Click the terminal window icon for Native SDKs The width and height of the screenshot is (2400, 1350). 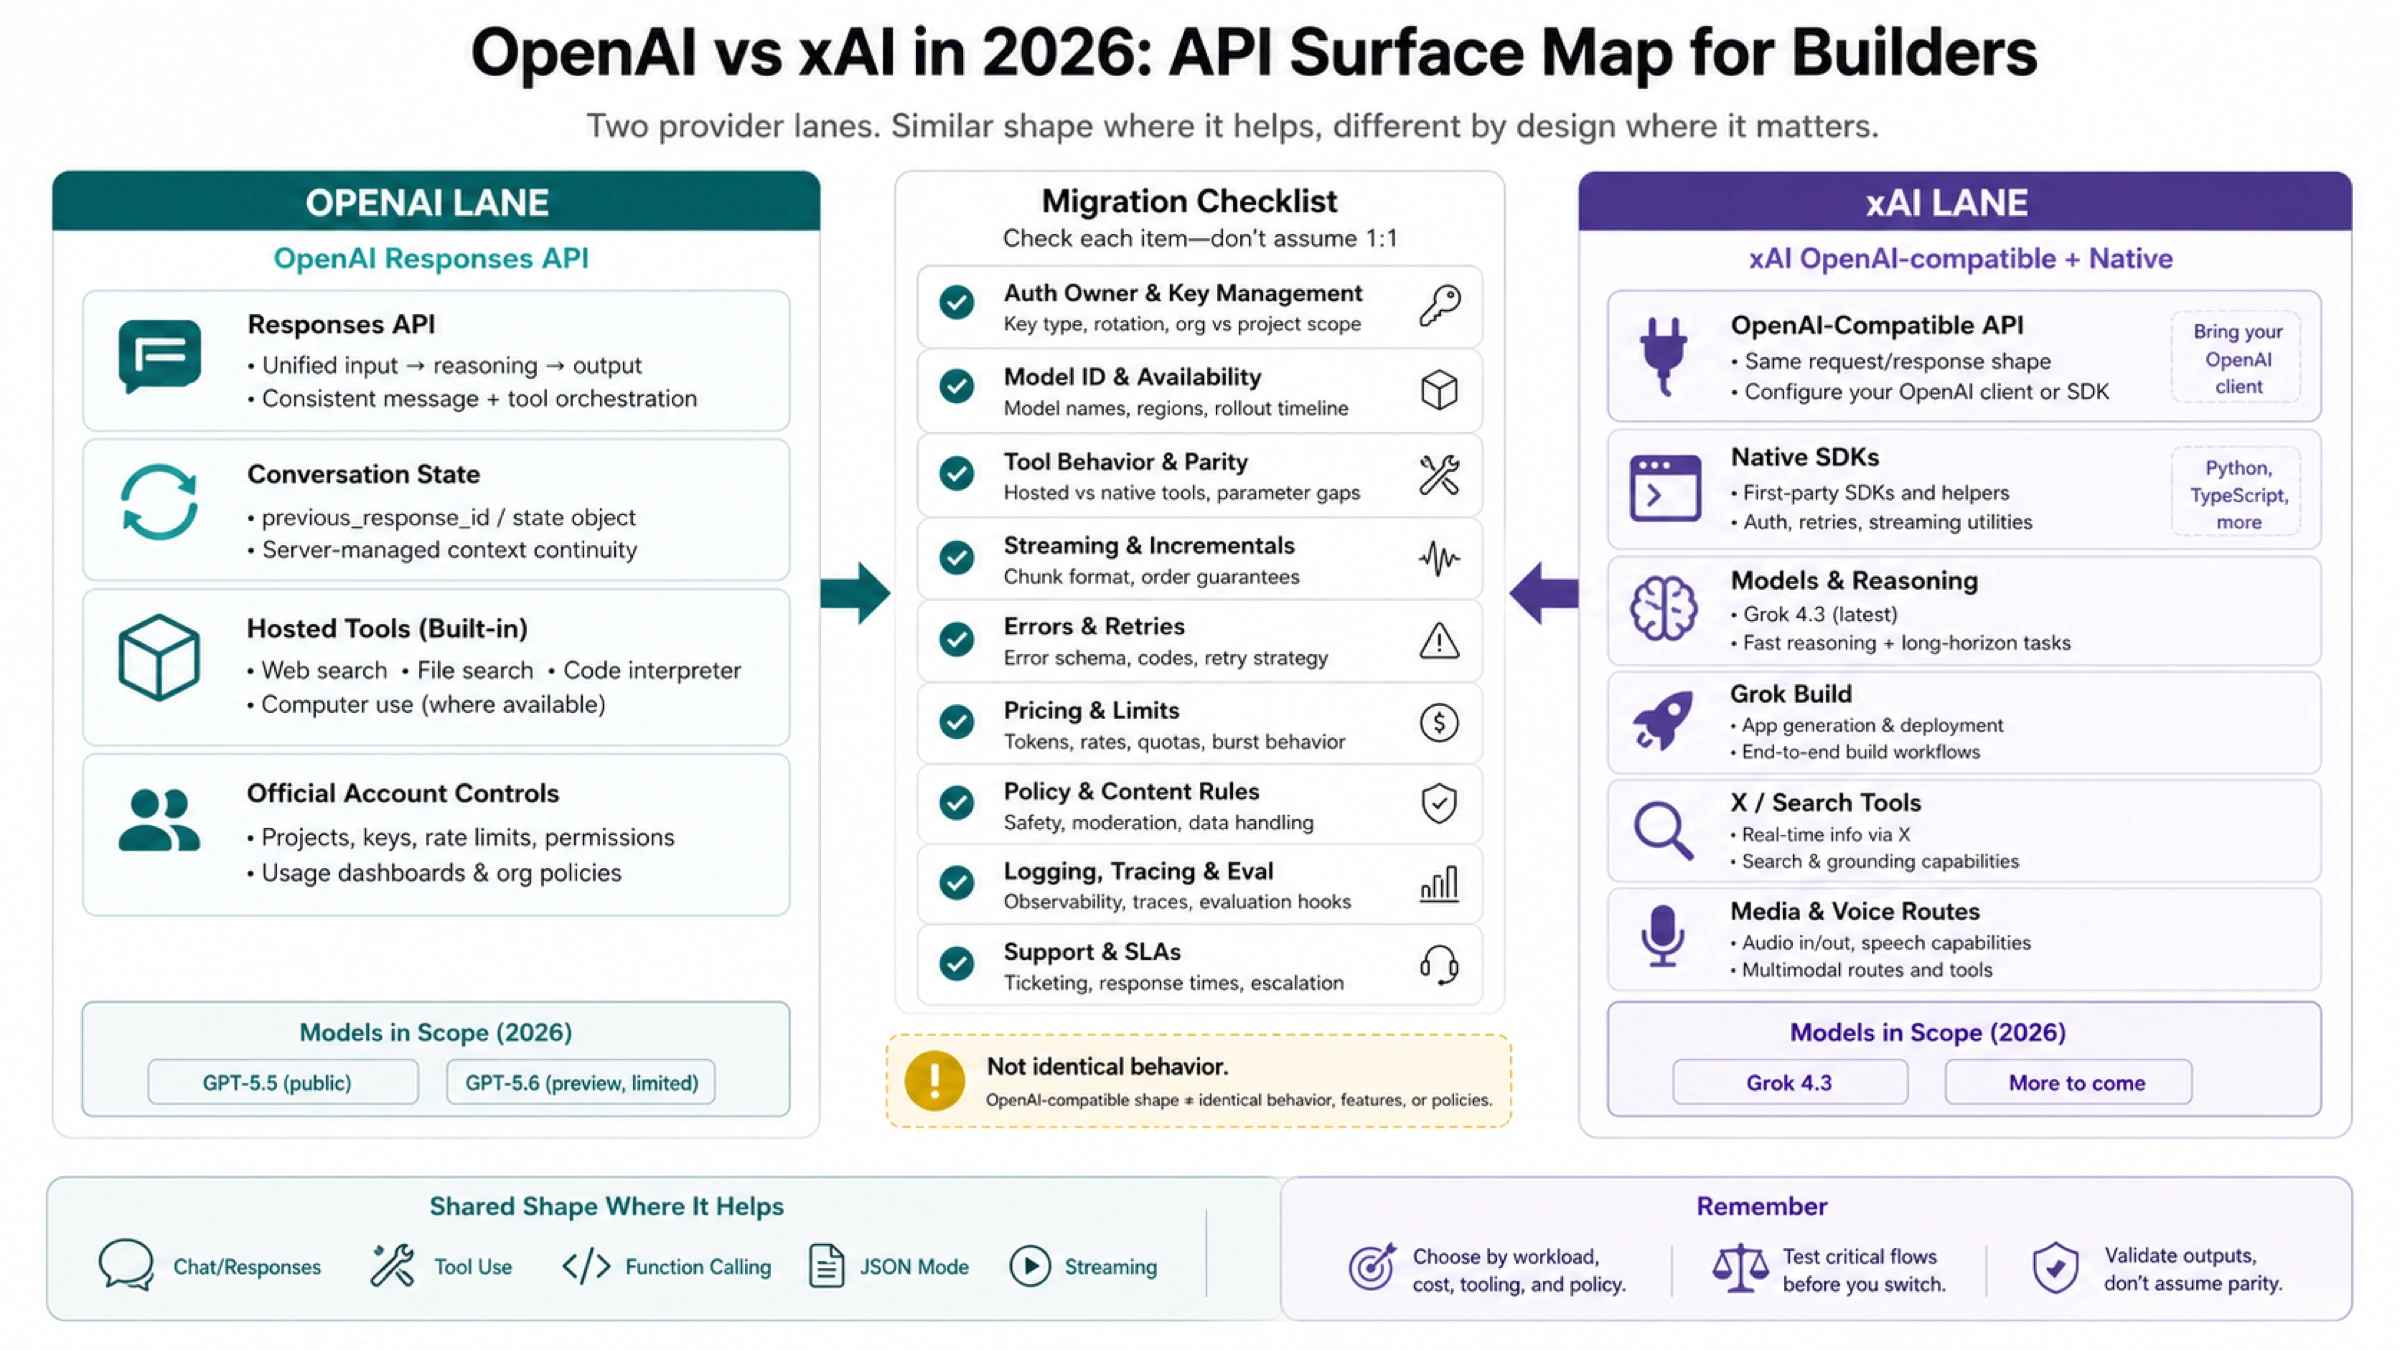pos(1665,488)
